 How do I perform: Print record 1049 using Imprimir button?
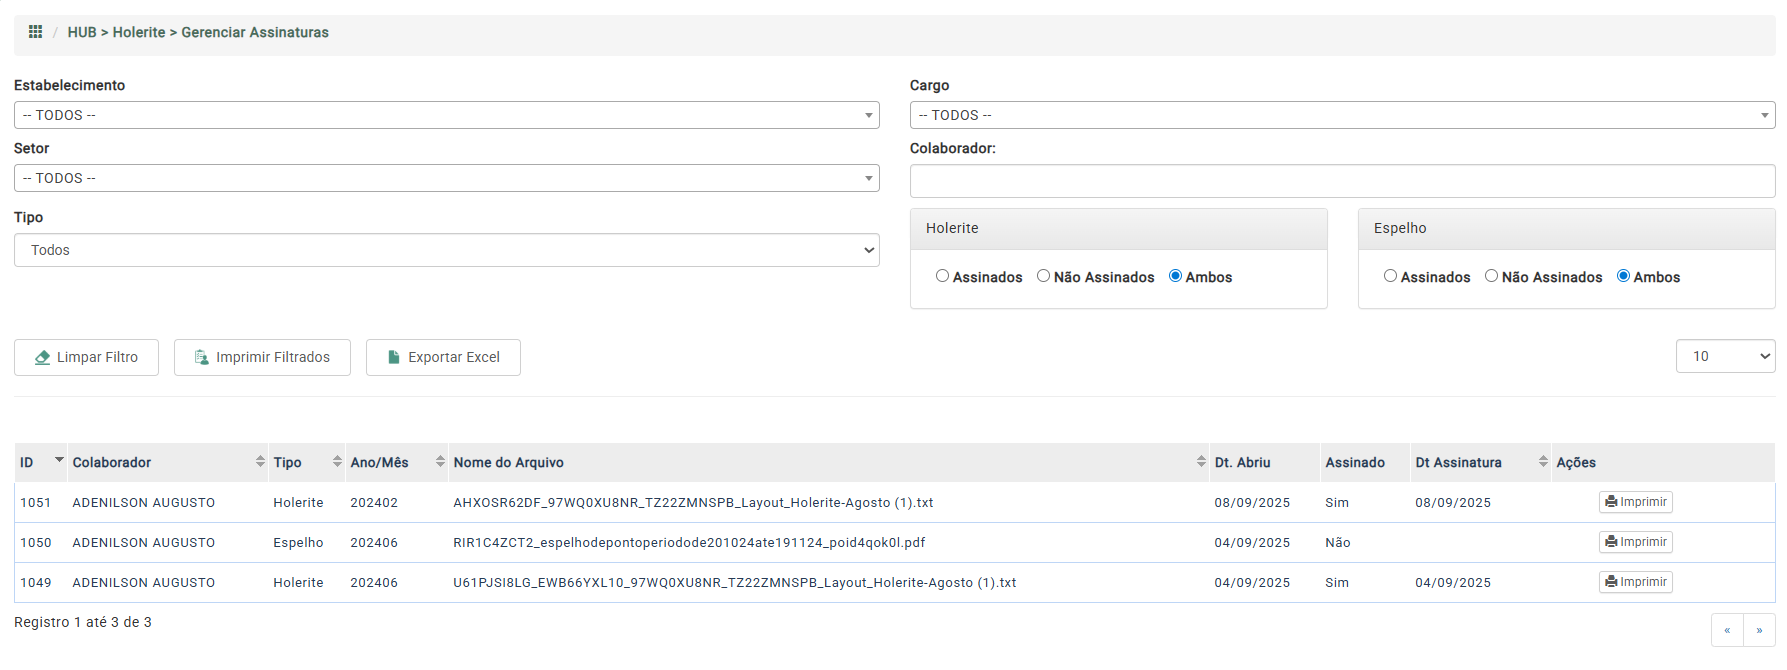click(x=1635, y=582)
